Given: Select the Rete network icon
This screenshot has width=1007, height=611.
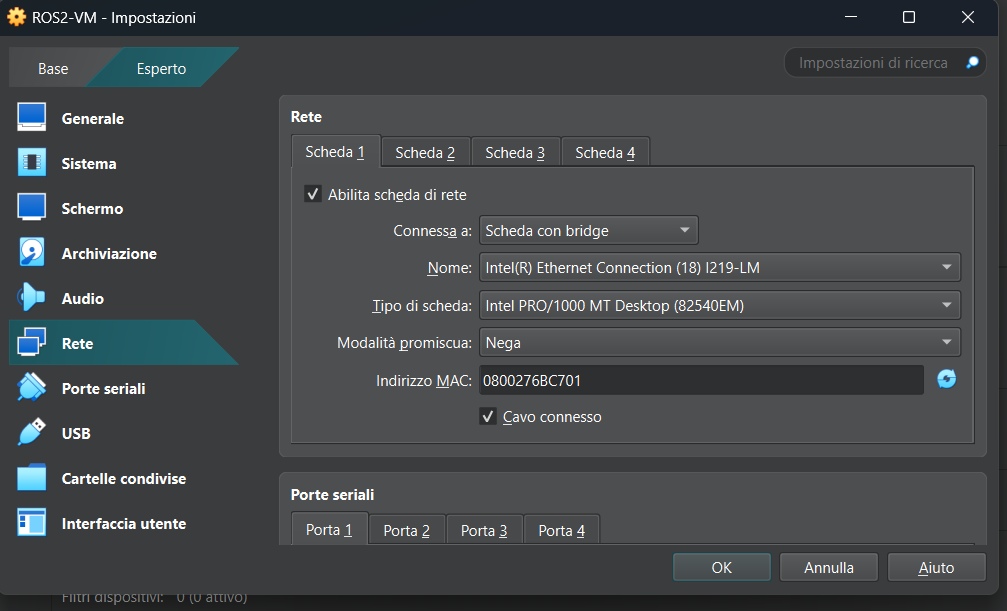Looking at the screenshot, I should pyautogui.click(x=31, y=342).
